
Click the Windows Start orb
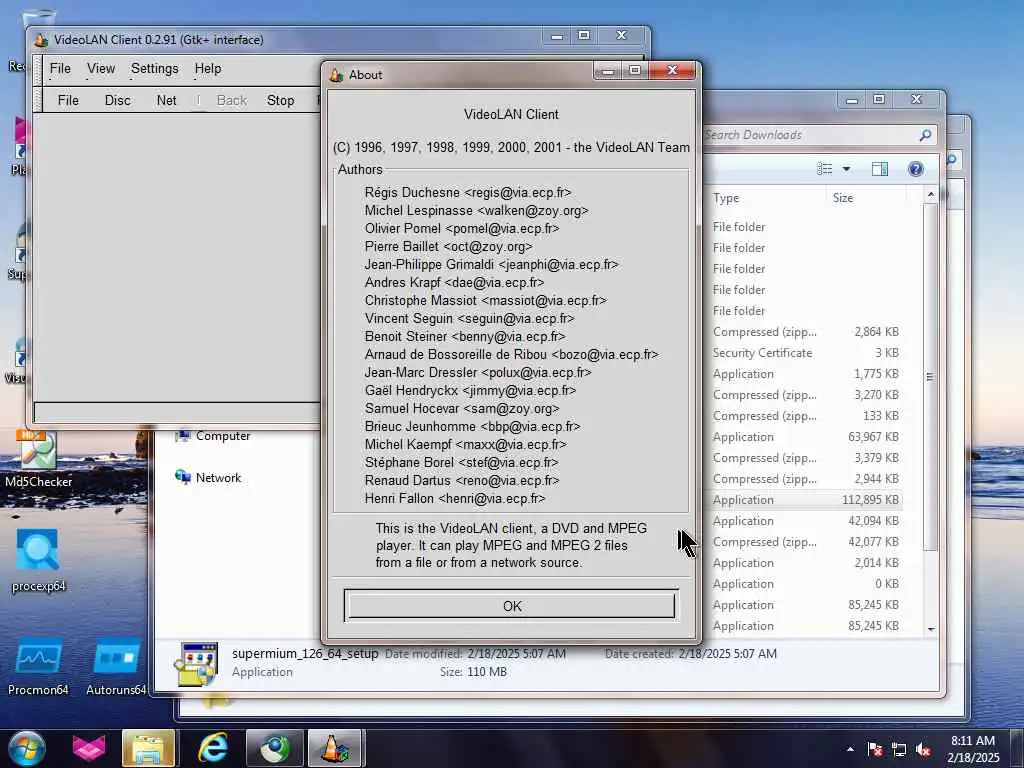coord(27,748)
